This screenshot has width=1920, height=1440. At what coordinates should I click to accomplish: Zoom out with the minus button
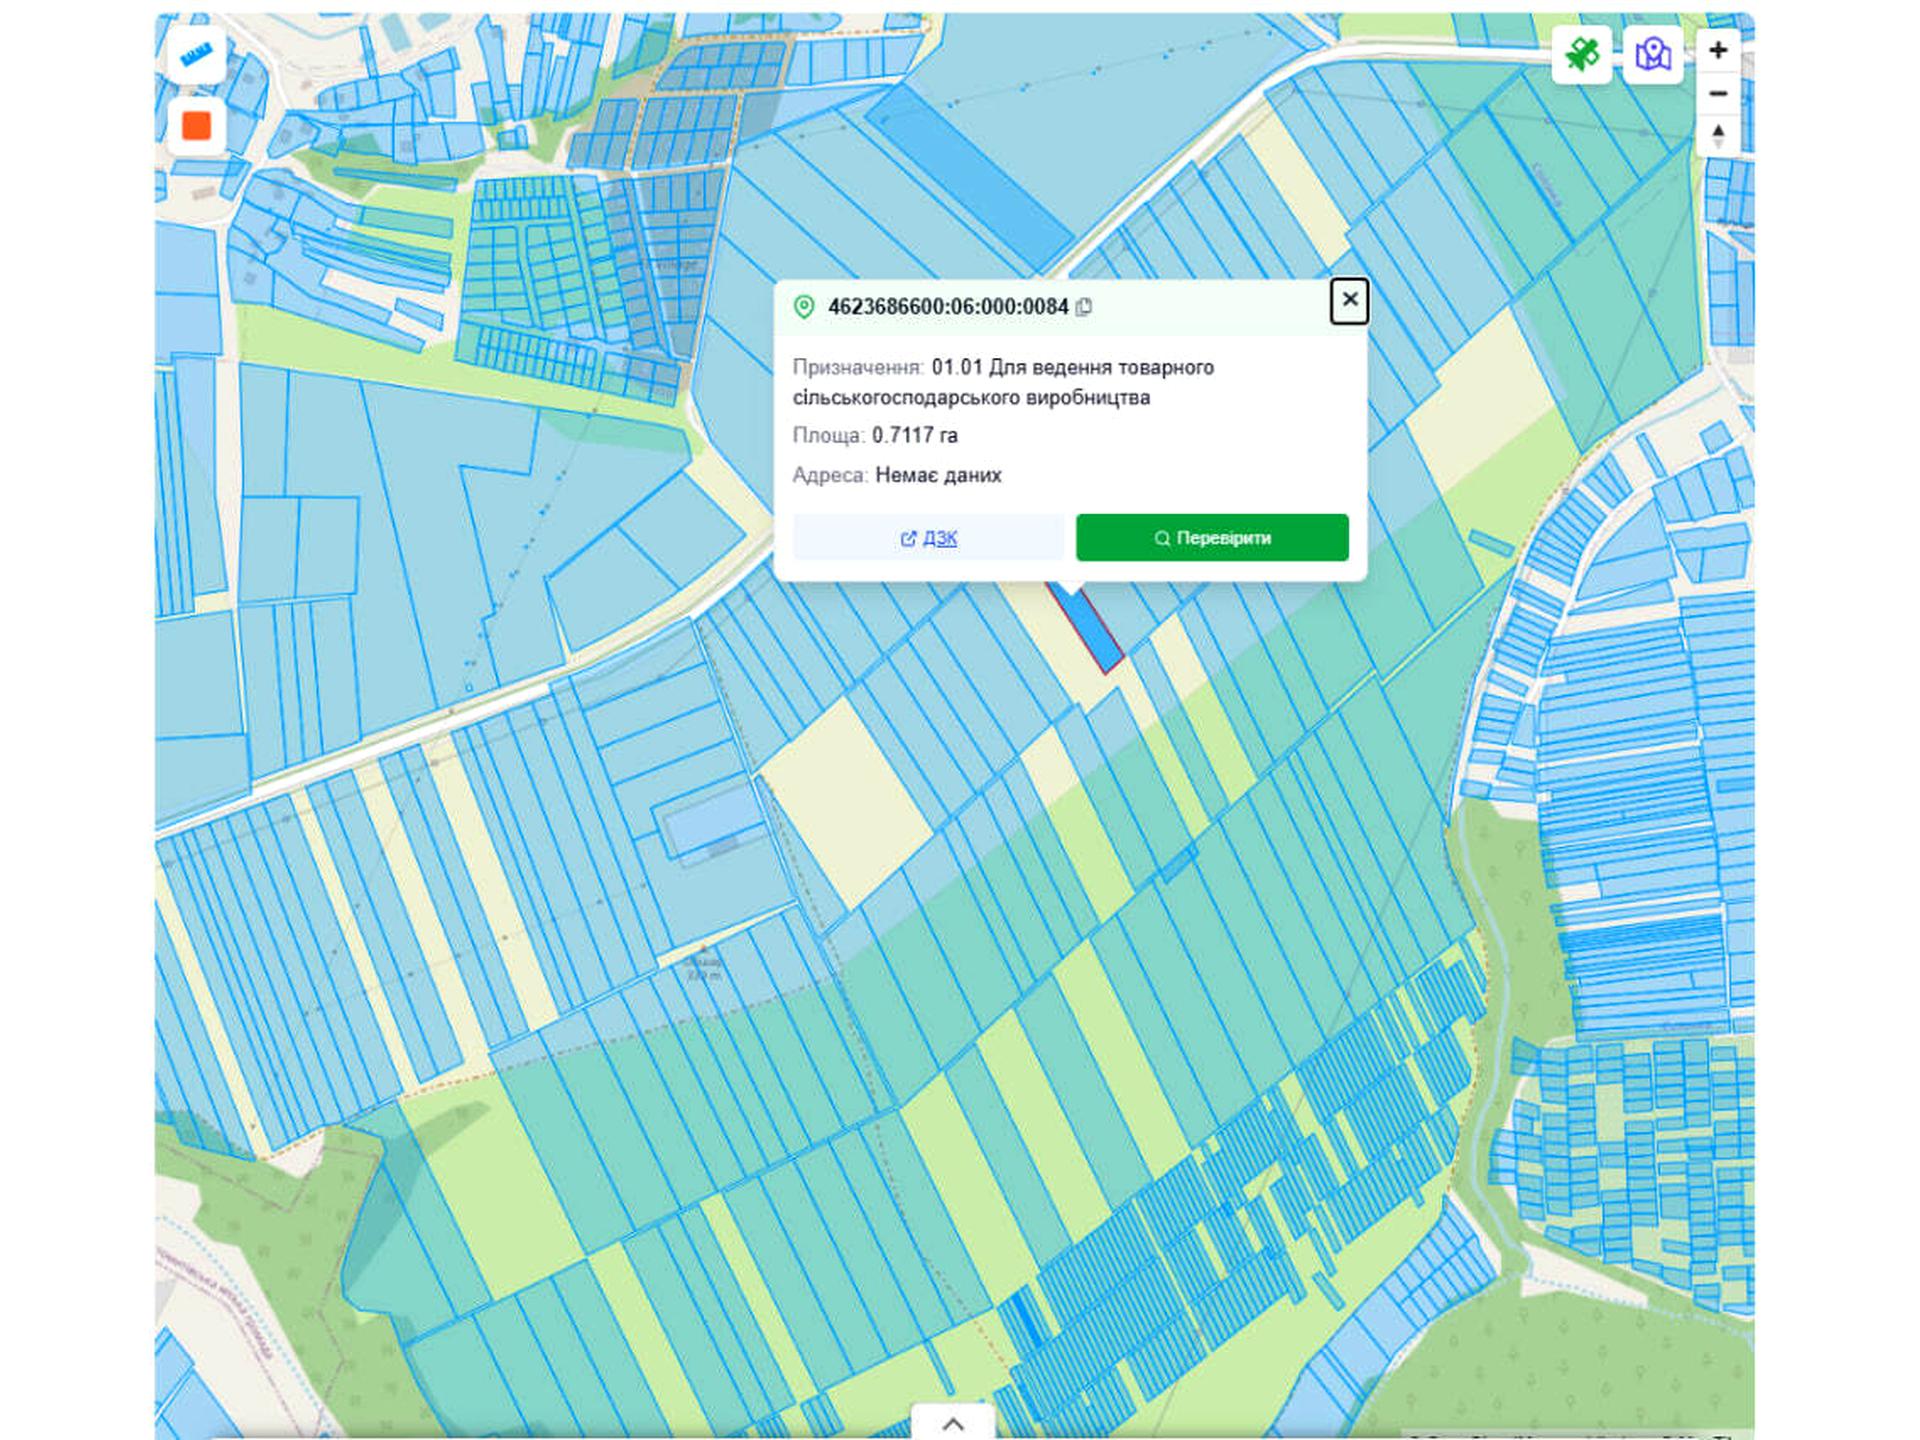tap(1718, 94)
